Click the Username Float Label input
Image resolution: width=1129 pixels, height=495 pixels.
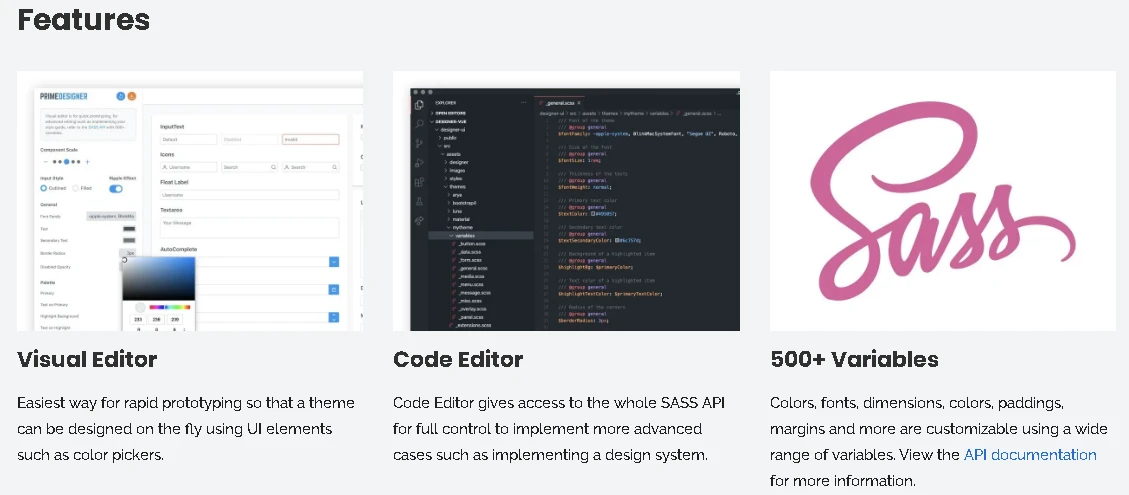pyautogui.click(x=249, y=195)
